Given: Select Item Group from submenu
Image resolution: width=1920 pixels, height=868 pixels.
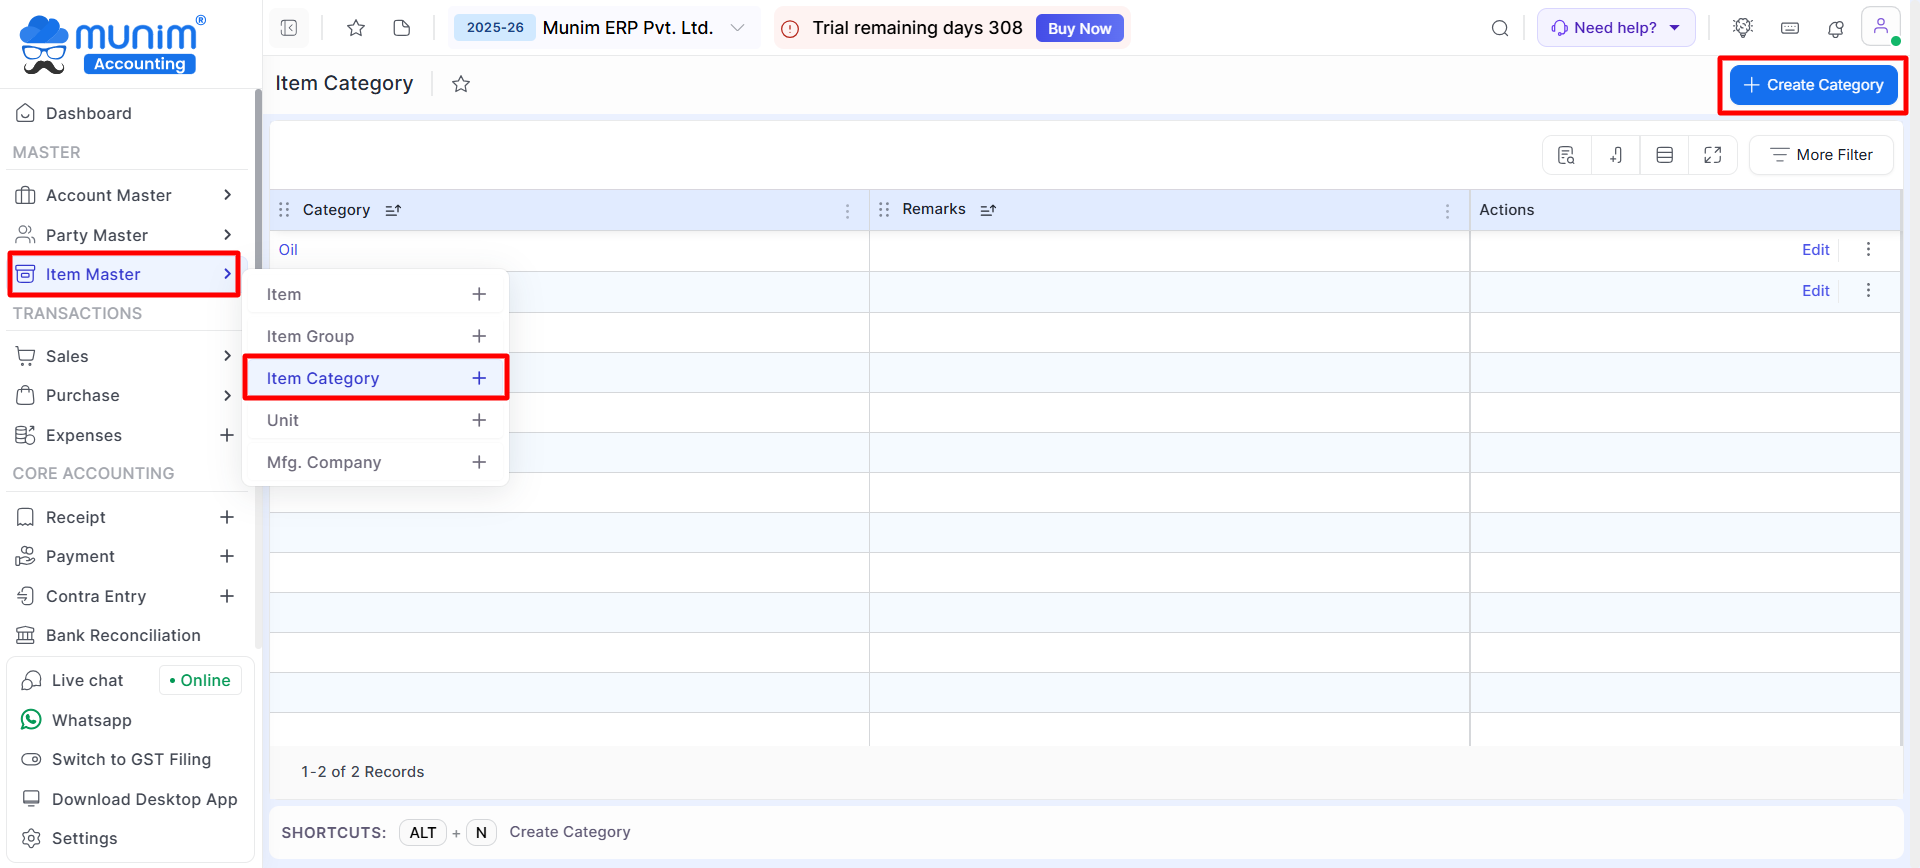Looking at the screenshot, I should [311, 336].
